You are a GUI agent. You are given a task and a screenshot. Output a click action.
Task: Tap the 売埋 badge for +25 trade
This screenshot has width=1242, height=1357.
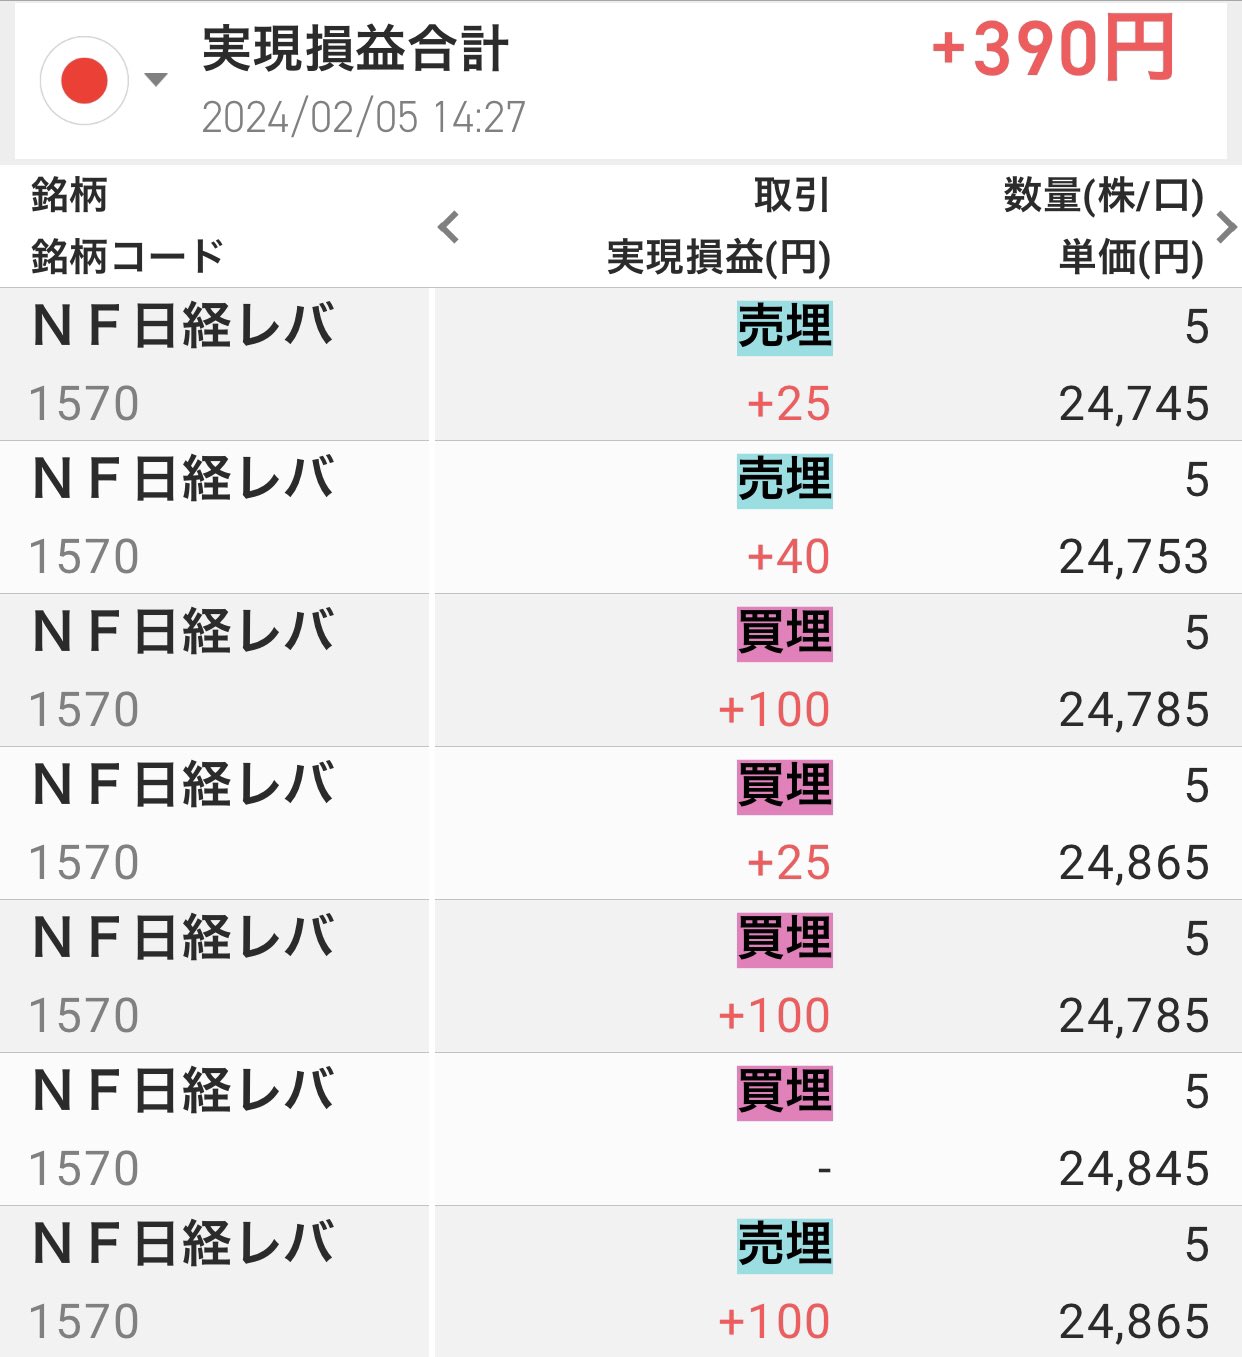[784, 328]
